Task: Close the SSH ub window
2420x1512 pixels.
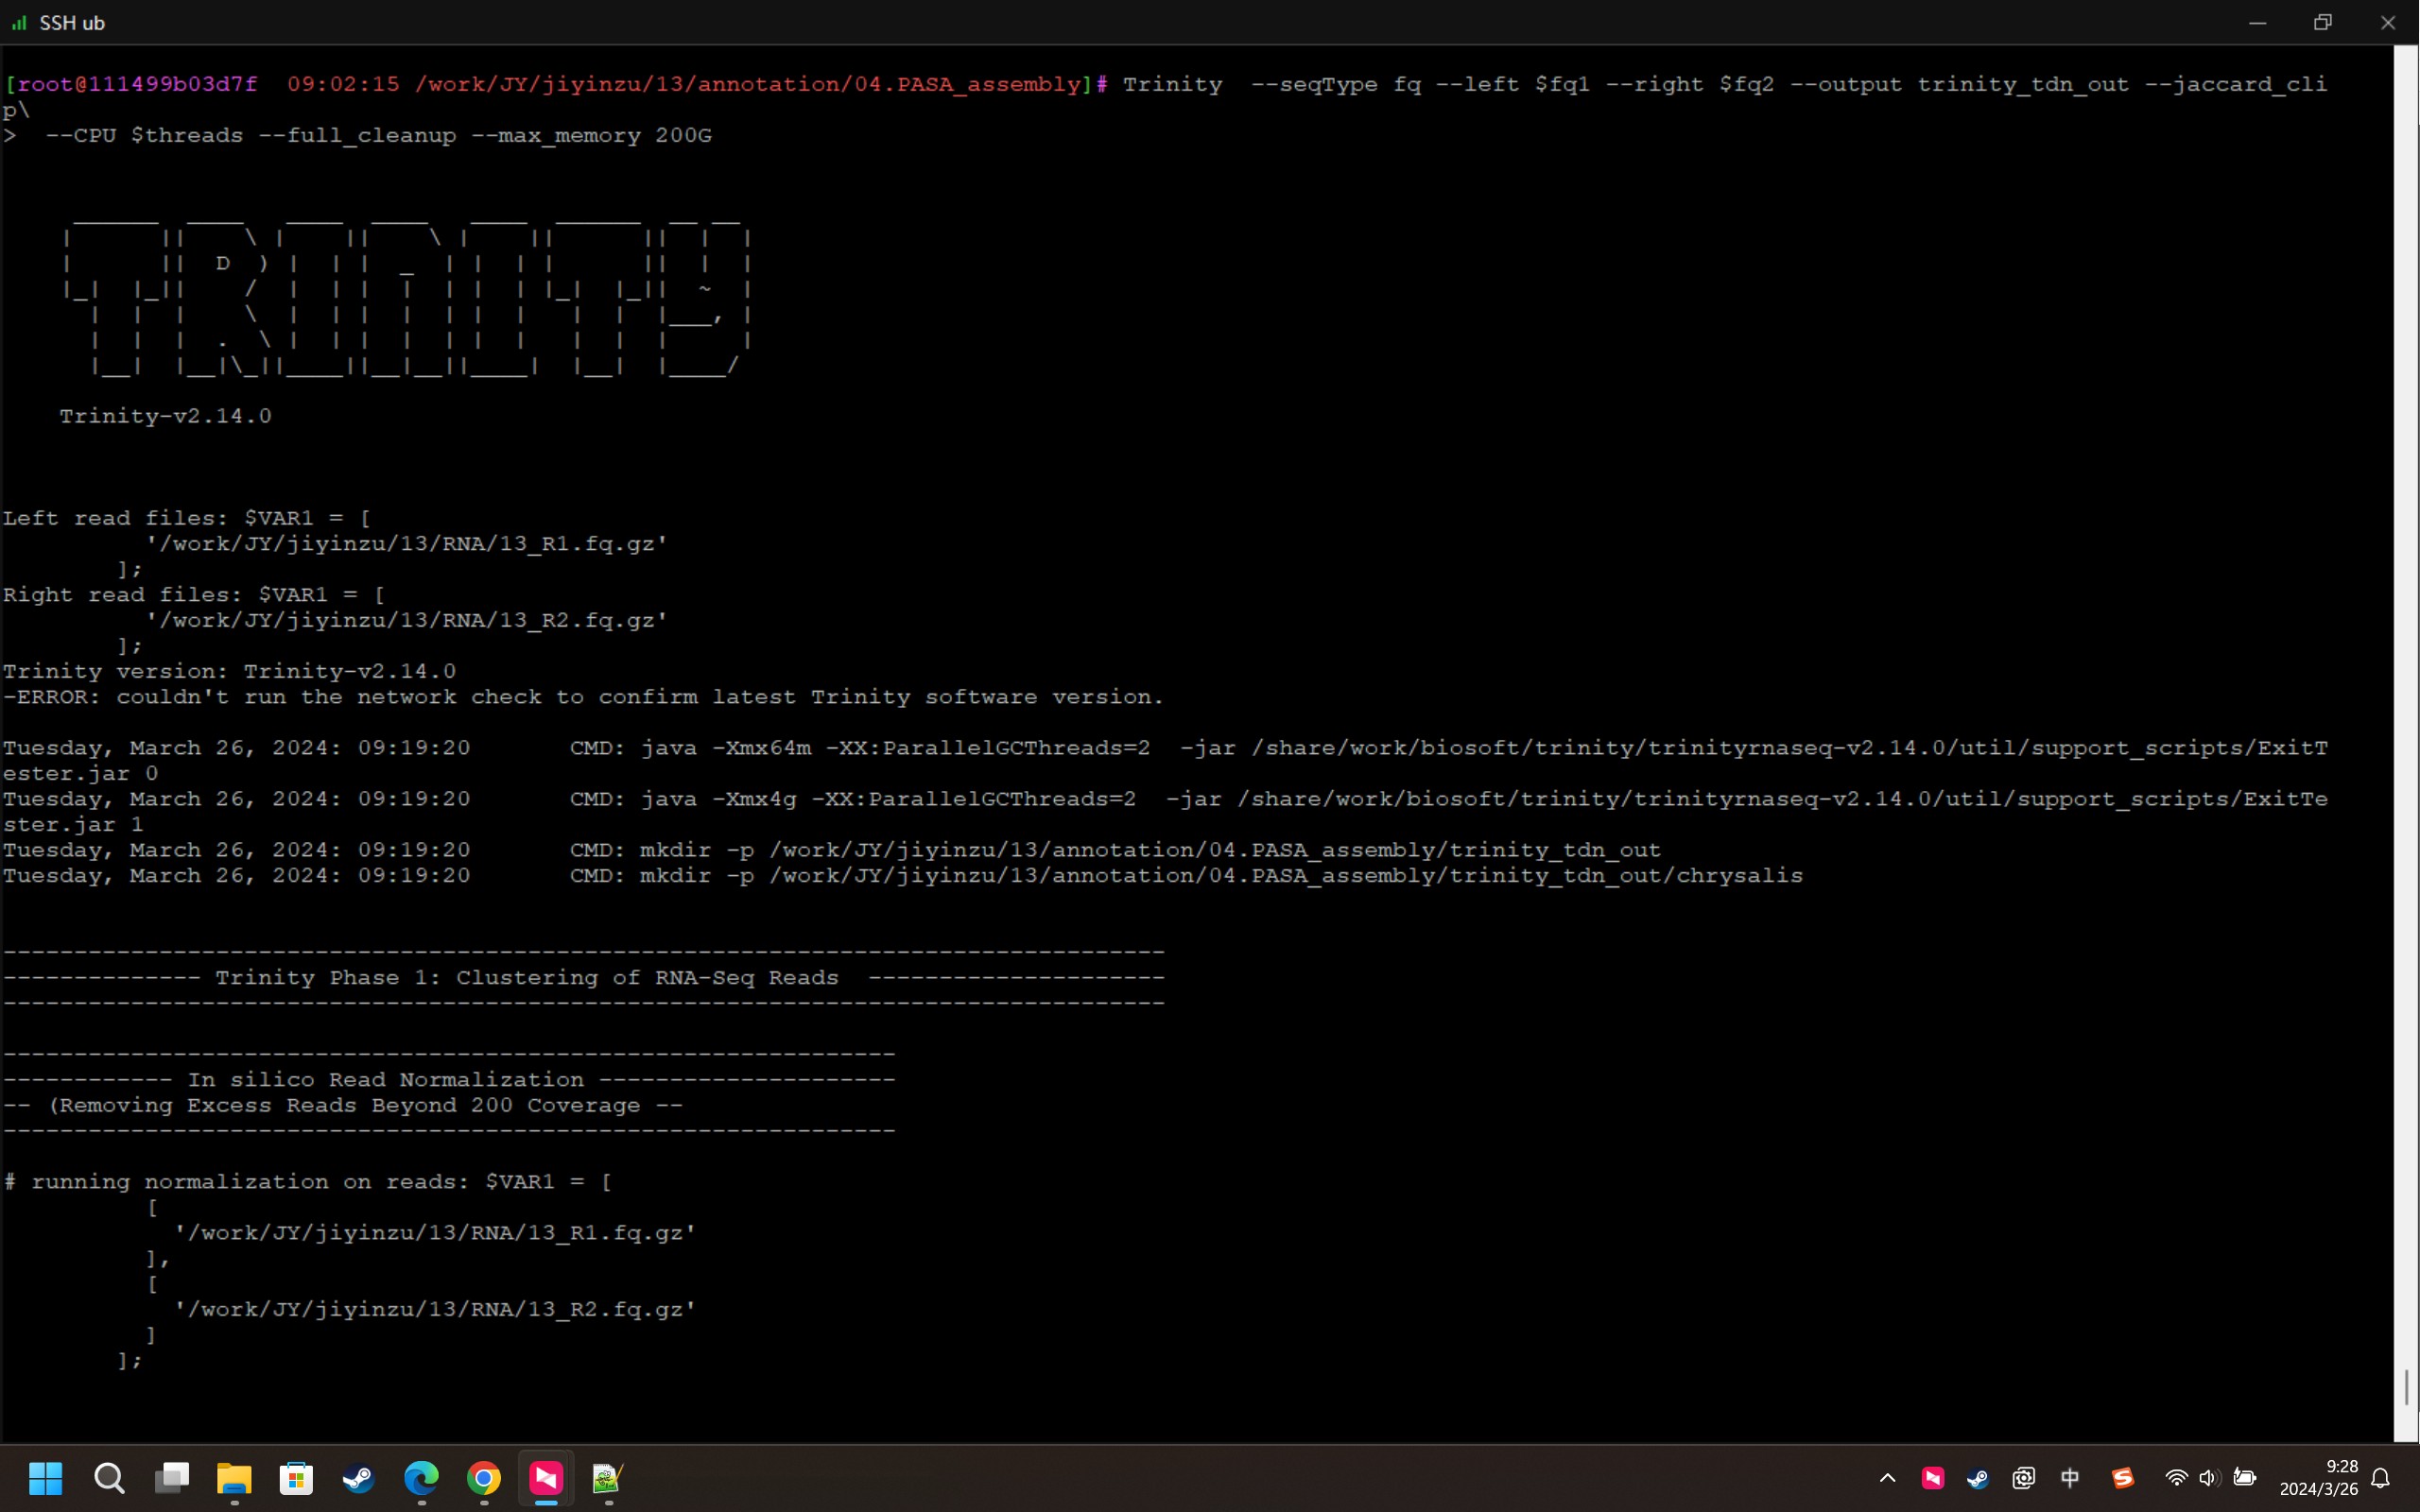Action: pos(2387,23)
